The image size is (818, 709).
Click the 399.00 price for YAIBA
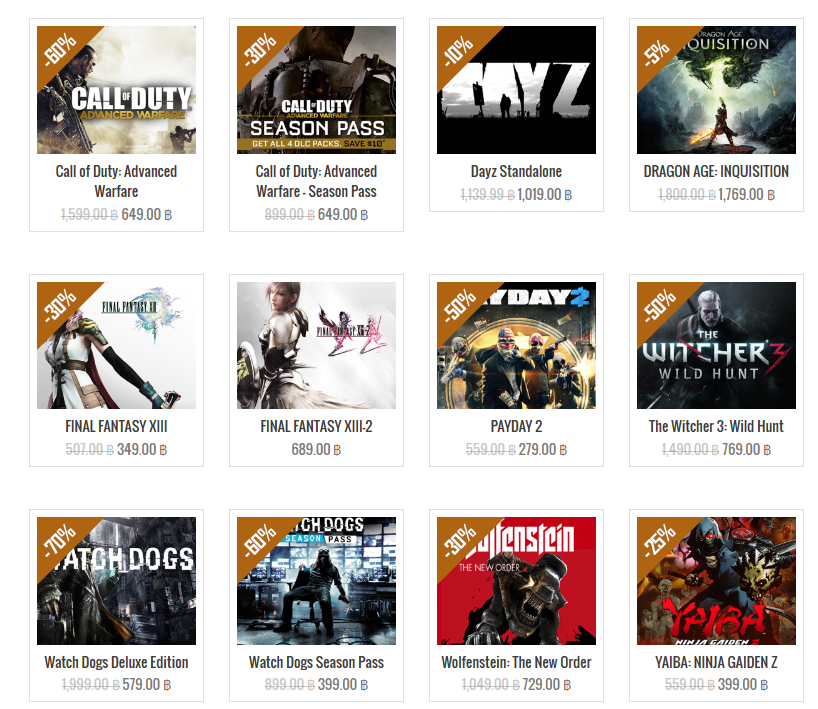coord(742,684)
